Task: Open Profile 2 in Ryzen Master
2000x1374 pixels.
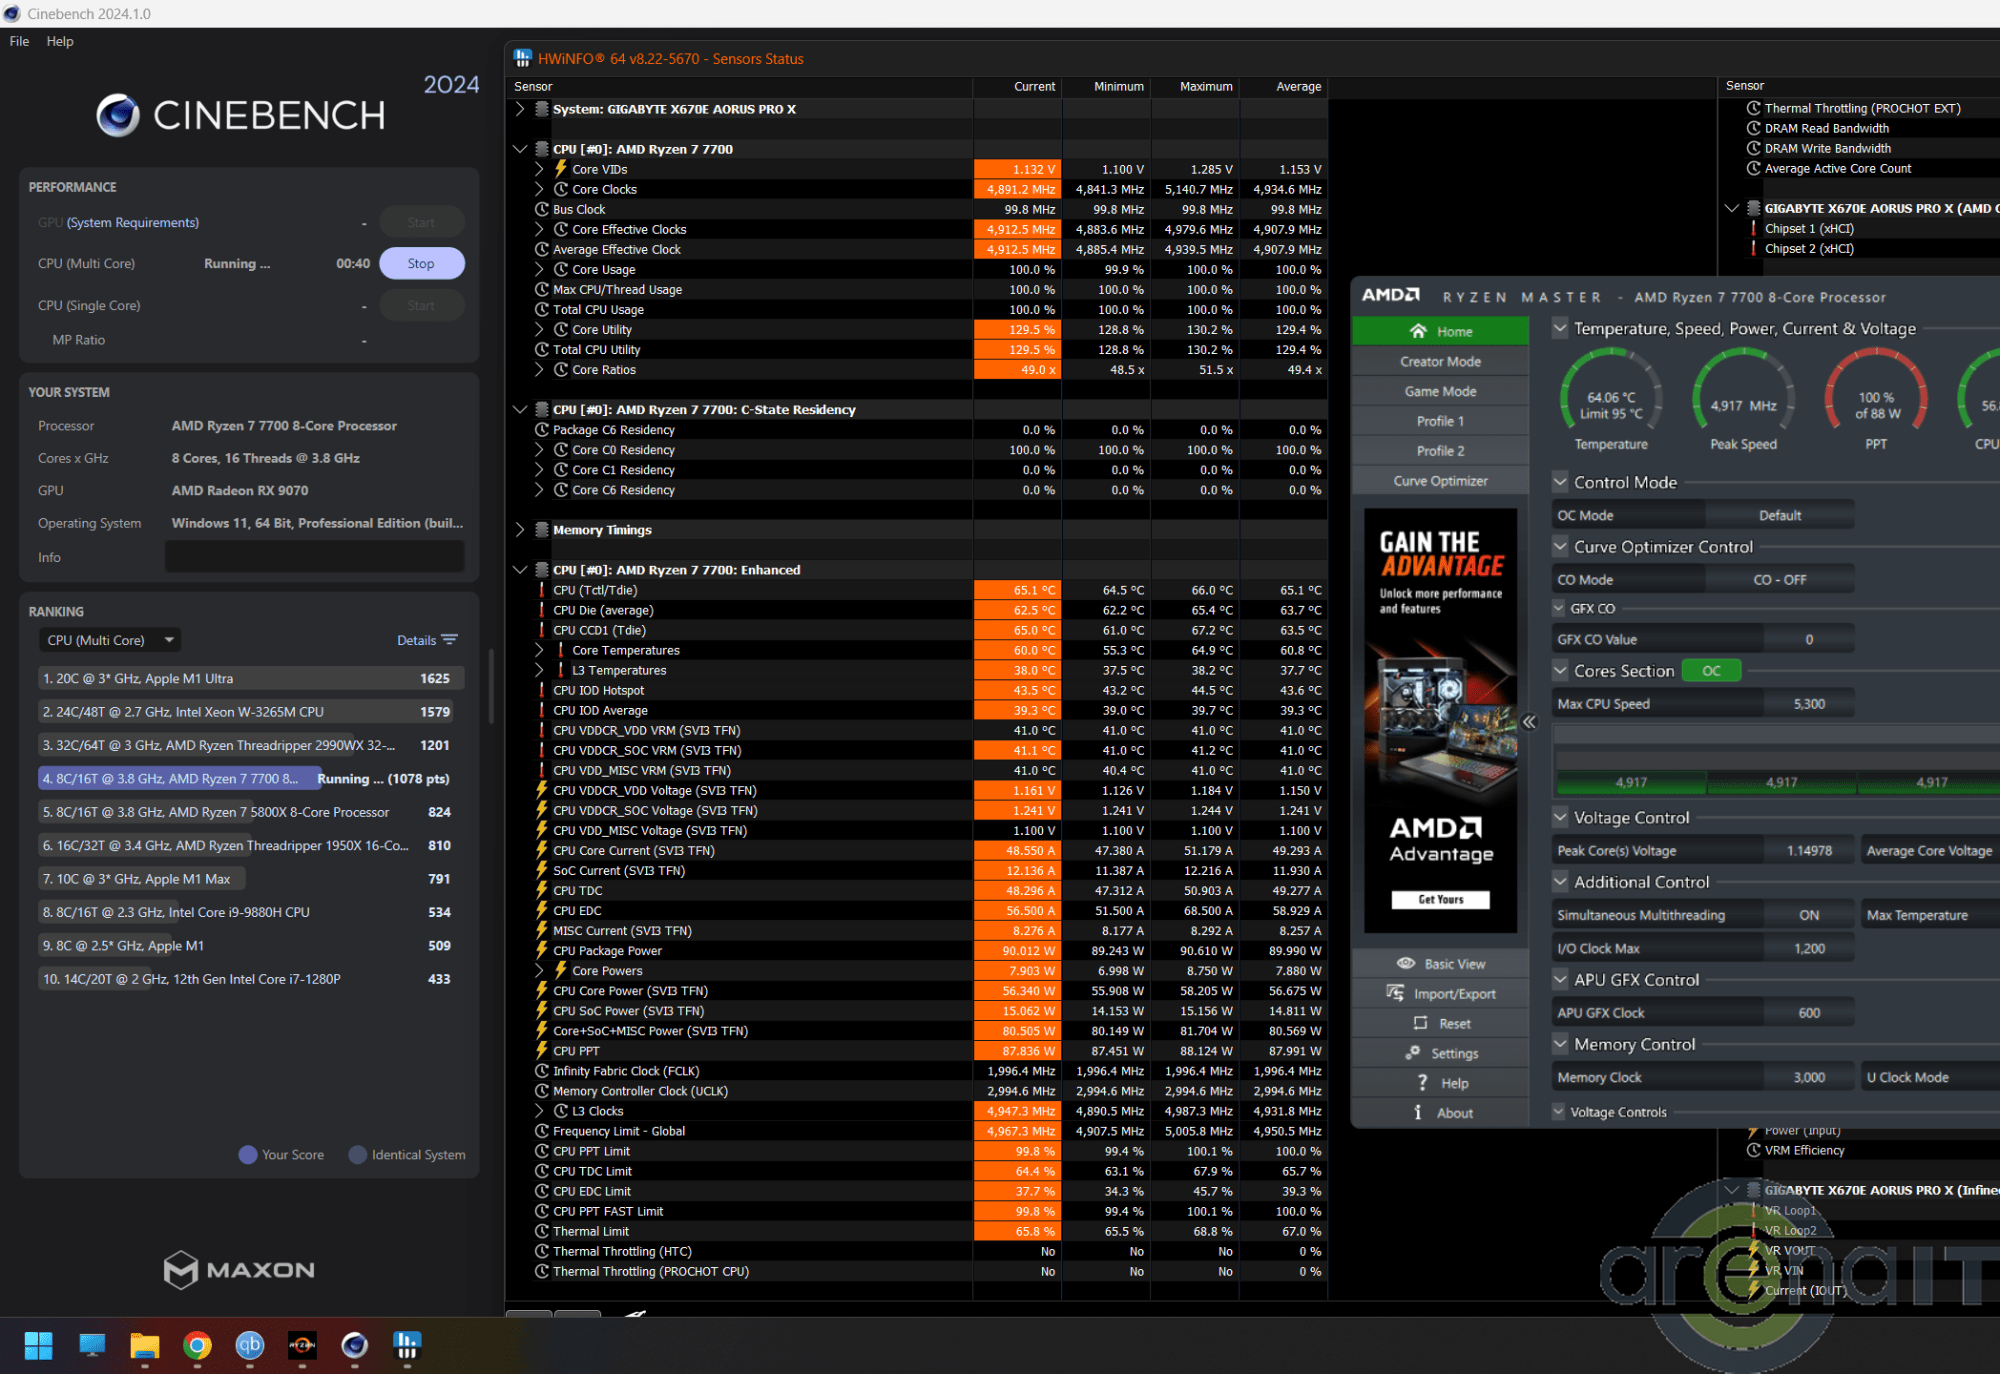Action: (x=1440, y=451)
